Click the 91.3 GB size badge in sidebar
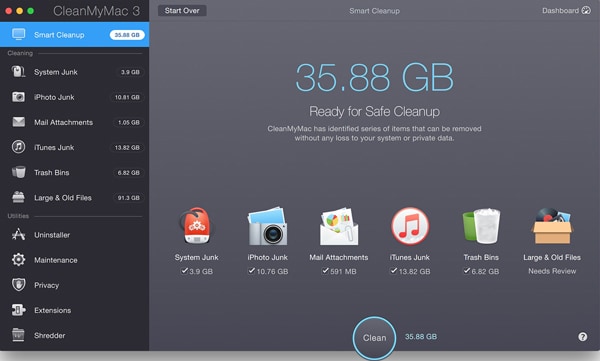This screenshot has width=600, height=361. [129, 198]
